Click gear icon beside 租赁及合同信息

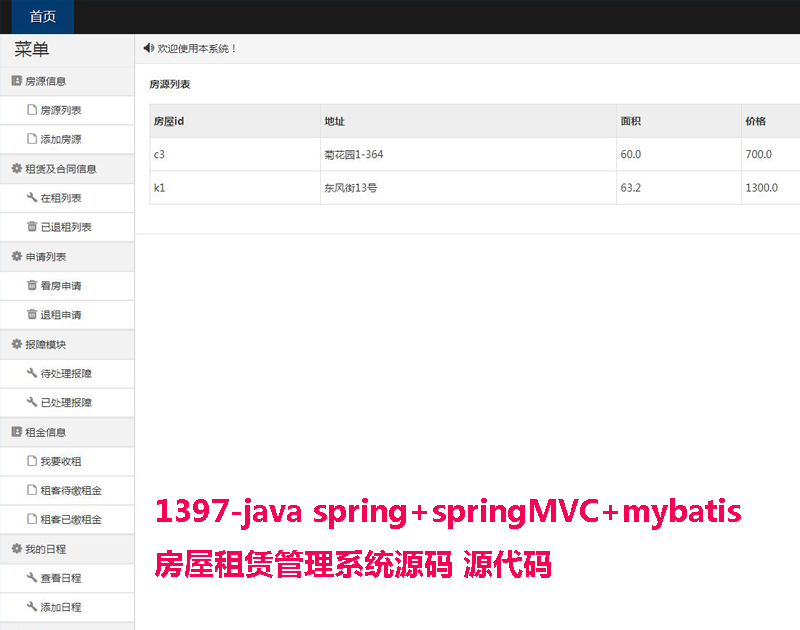pyautogui.click(x=16, y=168)
